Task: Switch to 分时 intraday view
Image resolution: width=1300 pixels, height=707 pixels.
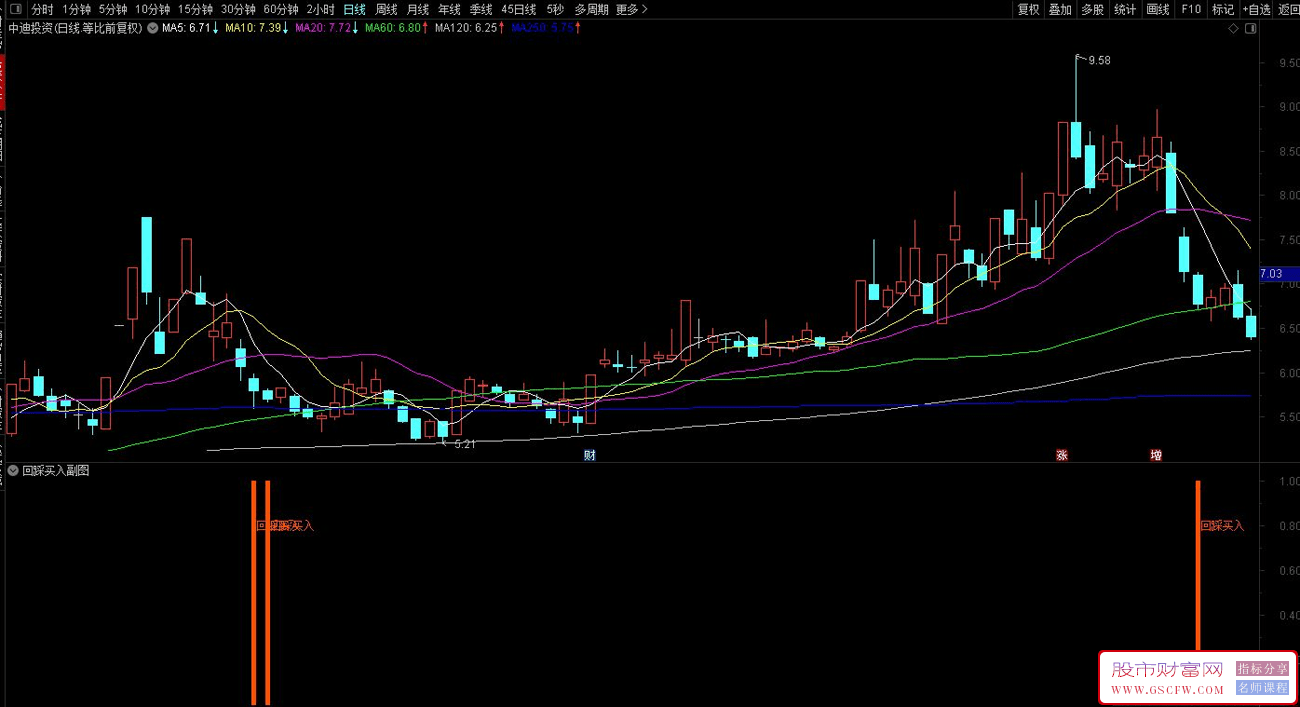Action: [x=42, y=9]
